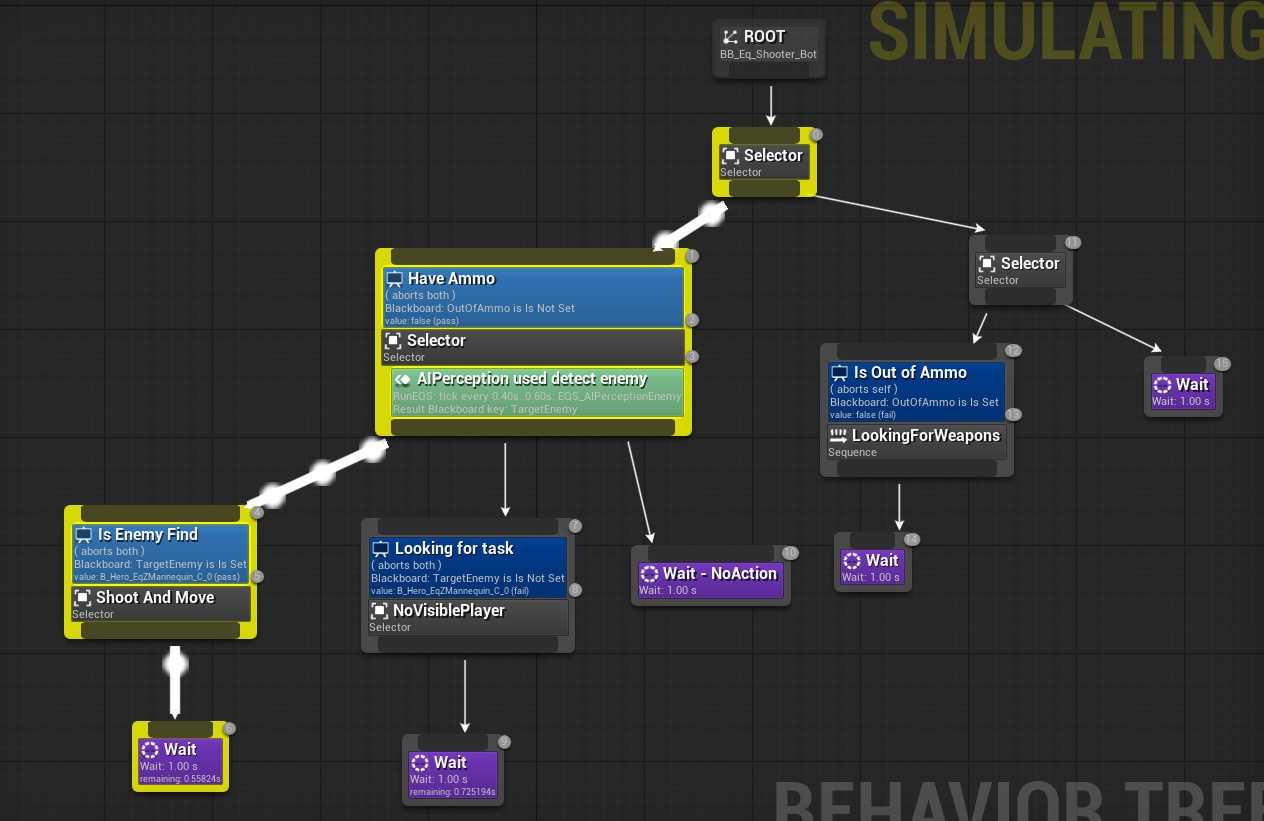
Task: Click the Shoot And Move selector icon
Action: tap(83, 598)
